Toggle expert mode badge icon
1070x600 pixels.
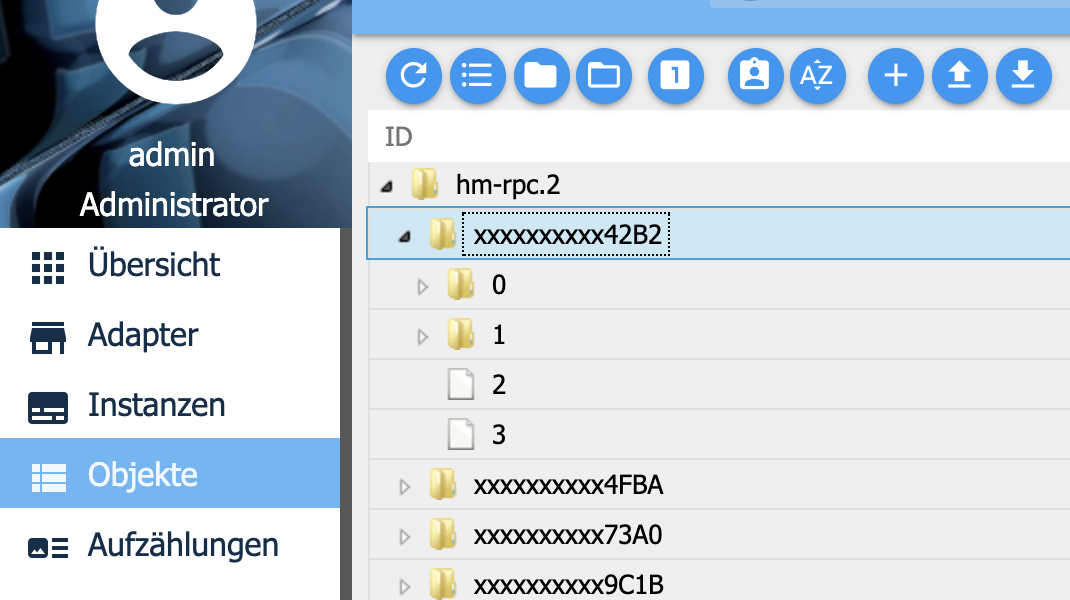click(755, 75)
